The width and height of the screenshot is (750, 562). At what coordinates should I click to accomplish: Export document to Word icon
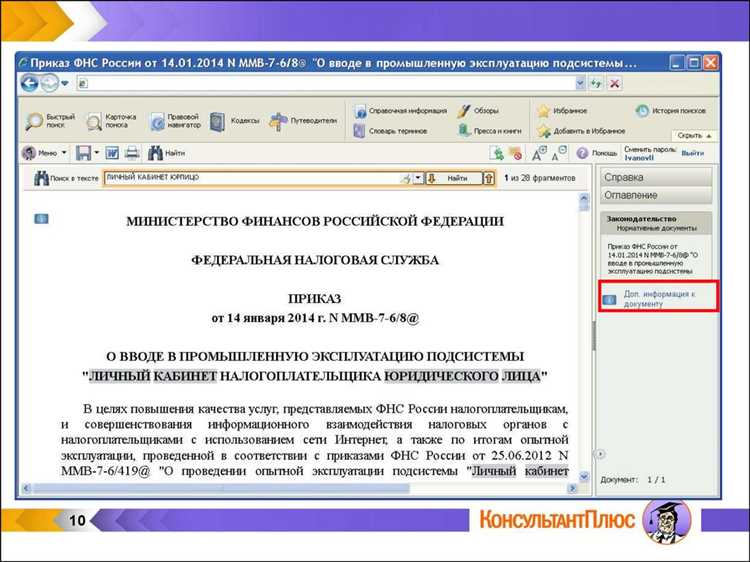pyautogui.click(x=112, y=153)
